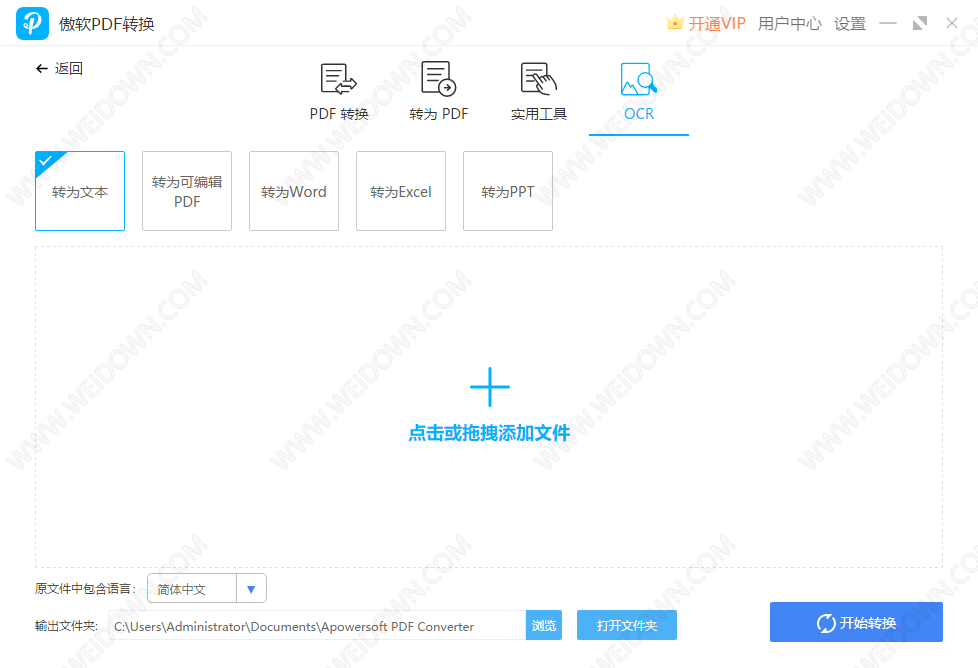The image size is (978, 668).
Task: Click the 输出文件夹 label
Action: tap(66, 626)
